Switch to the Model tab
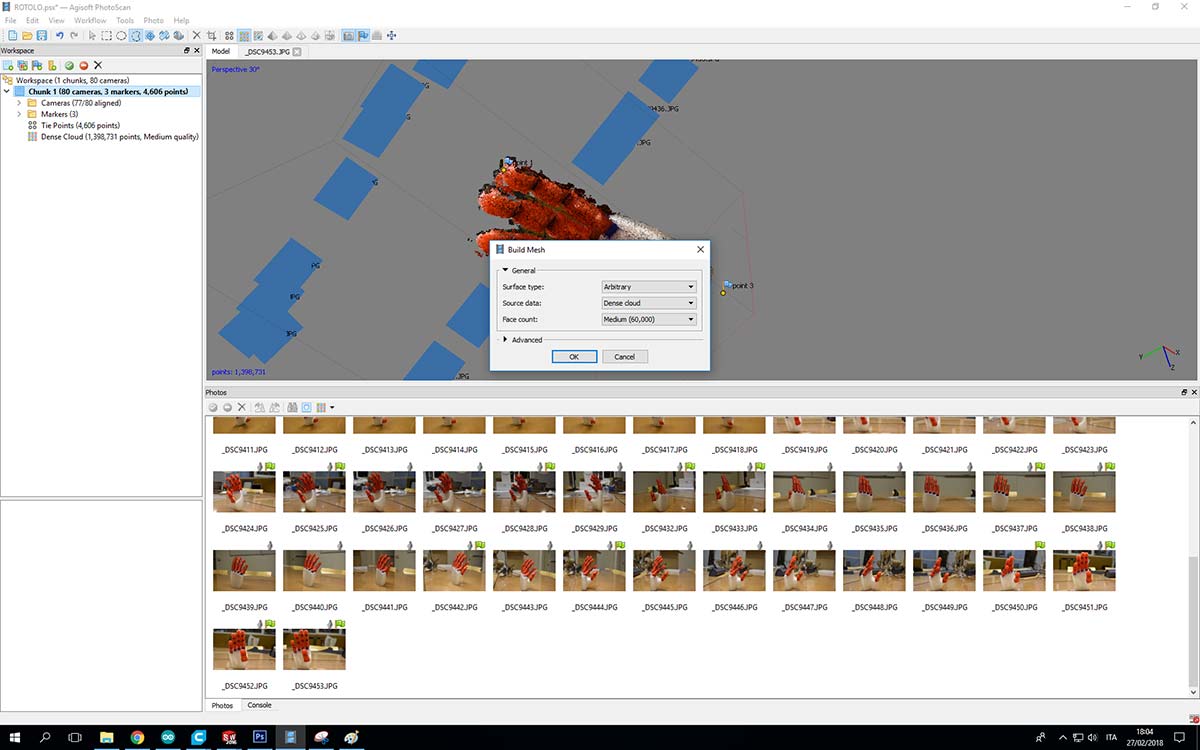Viewport: 1200px width, 750px height. tap(221, 51)
